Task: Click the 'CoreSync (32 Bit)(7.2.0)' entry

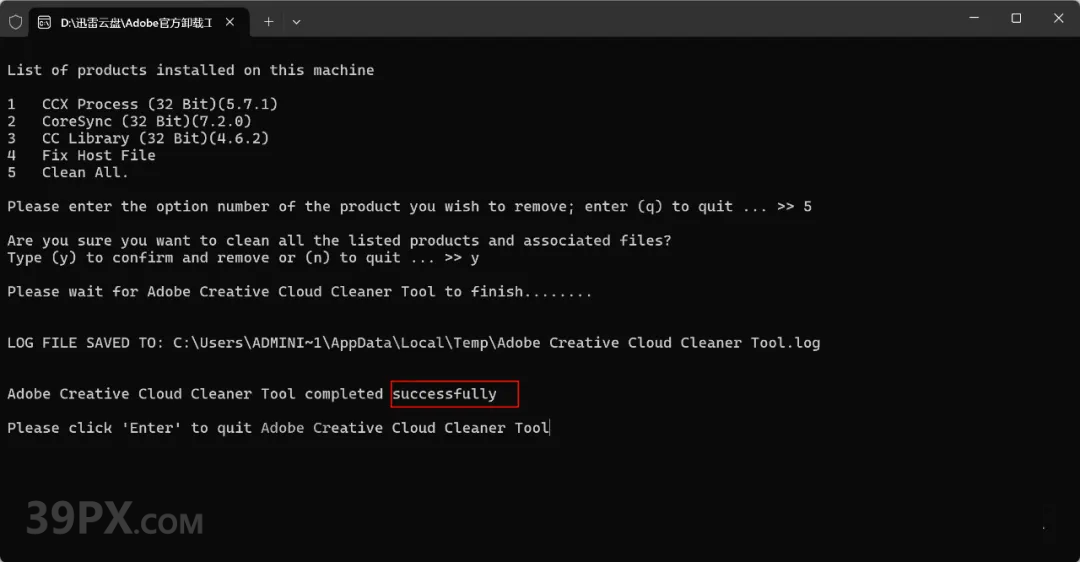Action: (147, 121)
